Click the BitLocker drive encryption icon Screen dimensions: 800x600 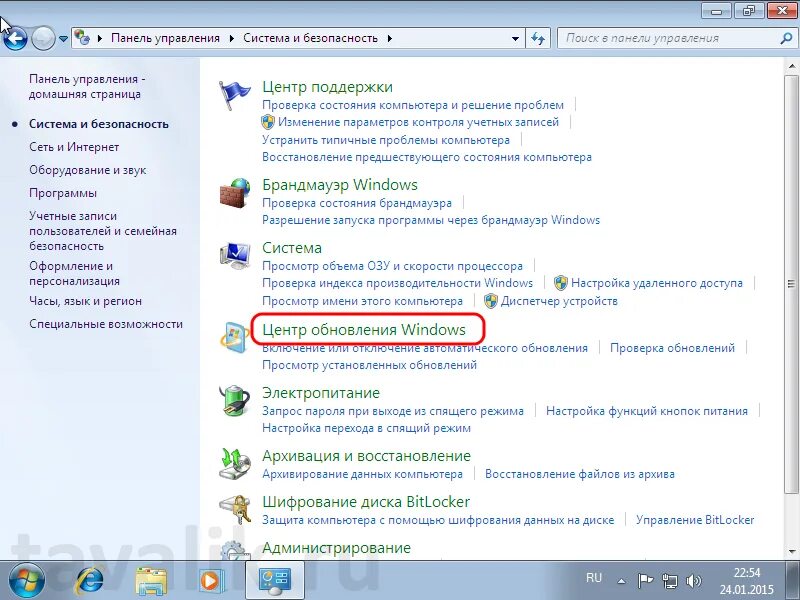pos(235,509)
